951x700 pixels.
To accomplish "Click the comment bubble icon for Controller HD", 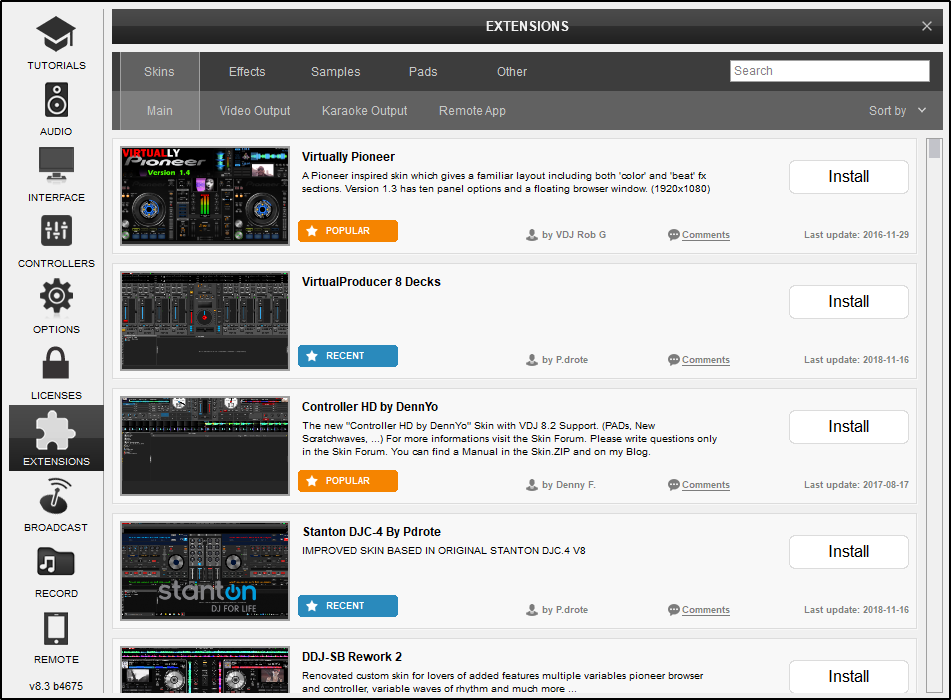I will point(673,485).
